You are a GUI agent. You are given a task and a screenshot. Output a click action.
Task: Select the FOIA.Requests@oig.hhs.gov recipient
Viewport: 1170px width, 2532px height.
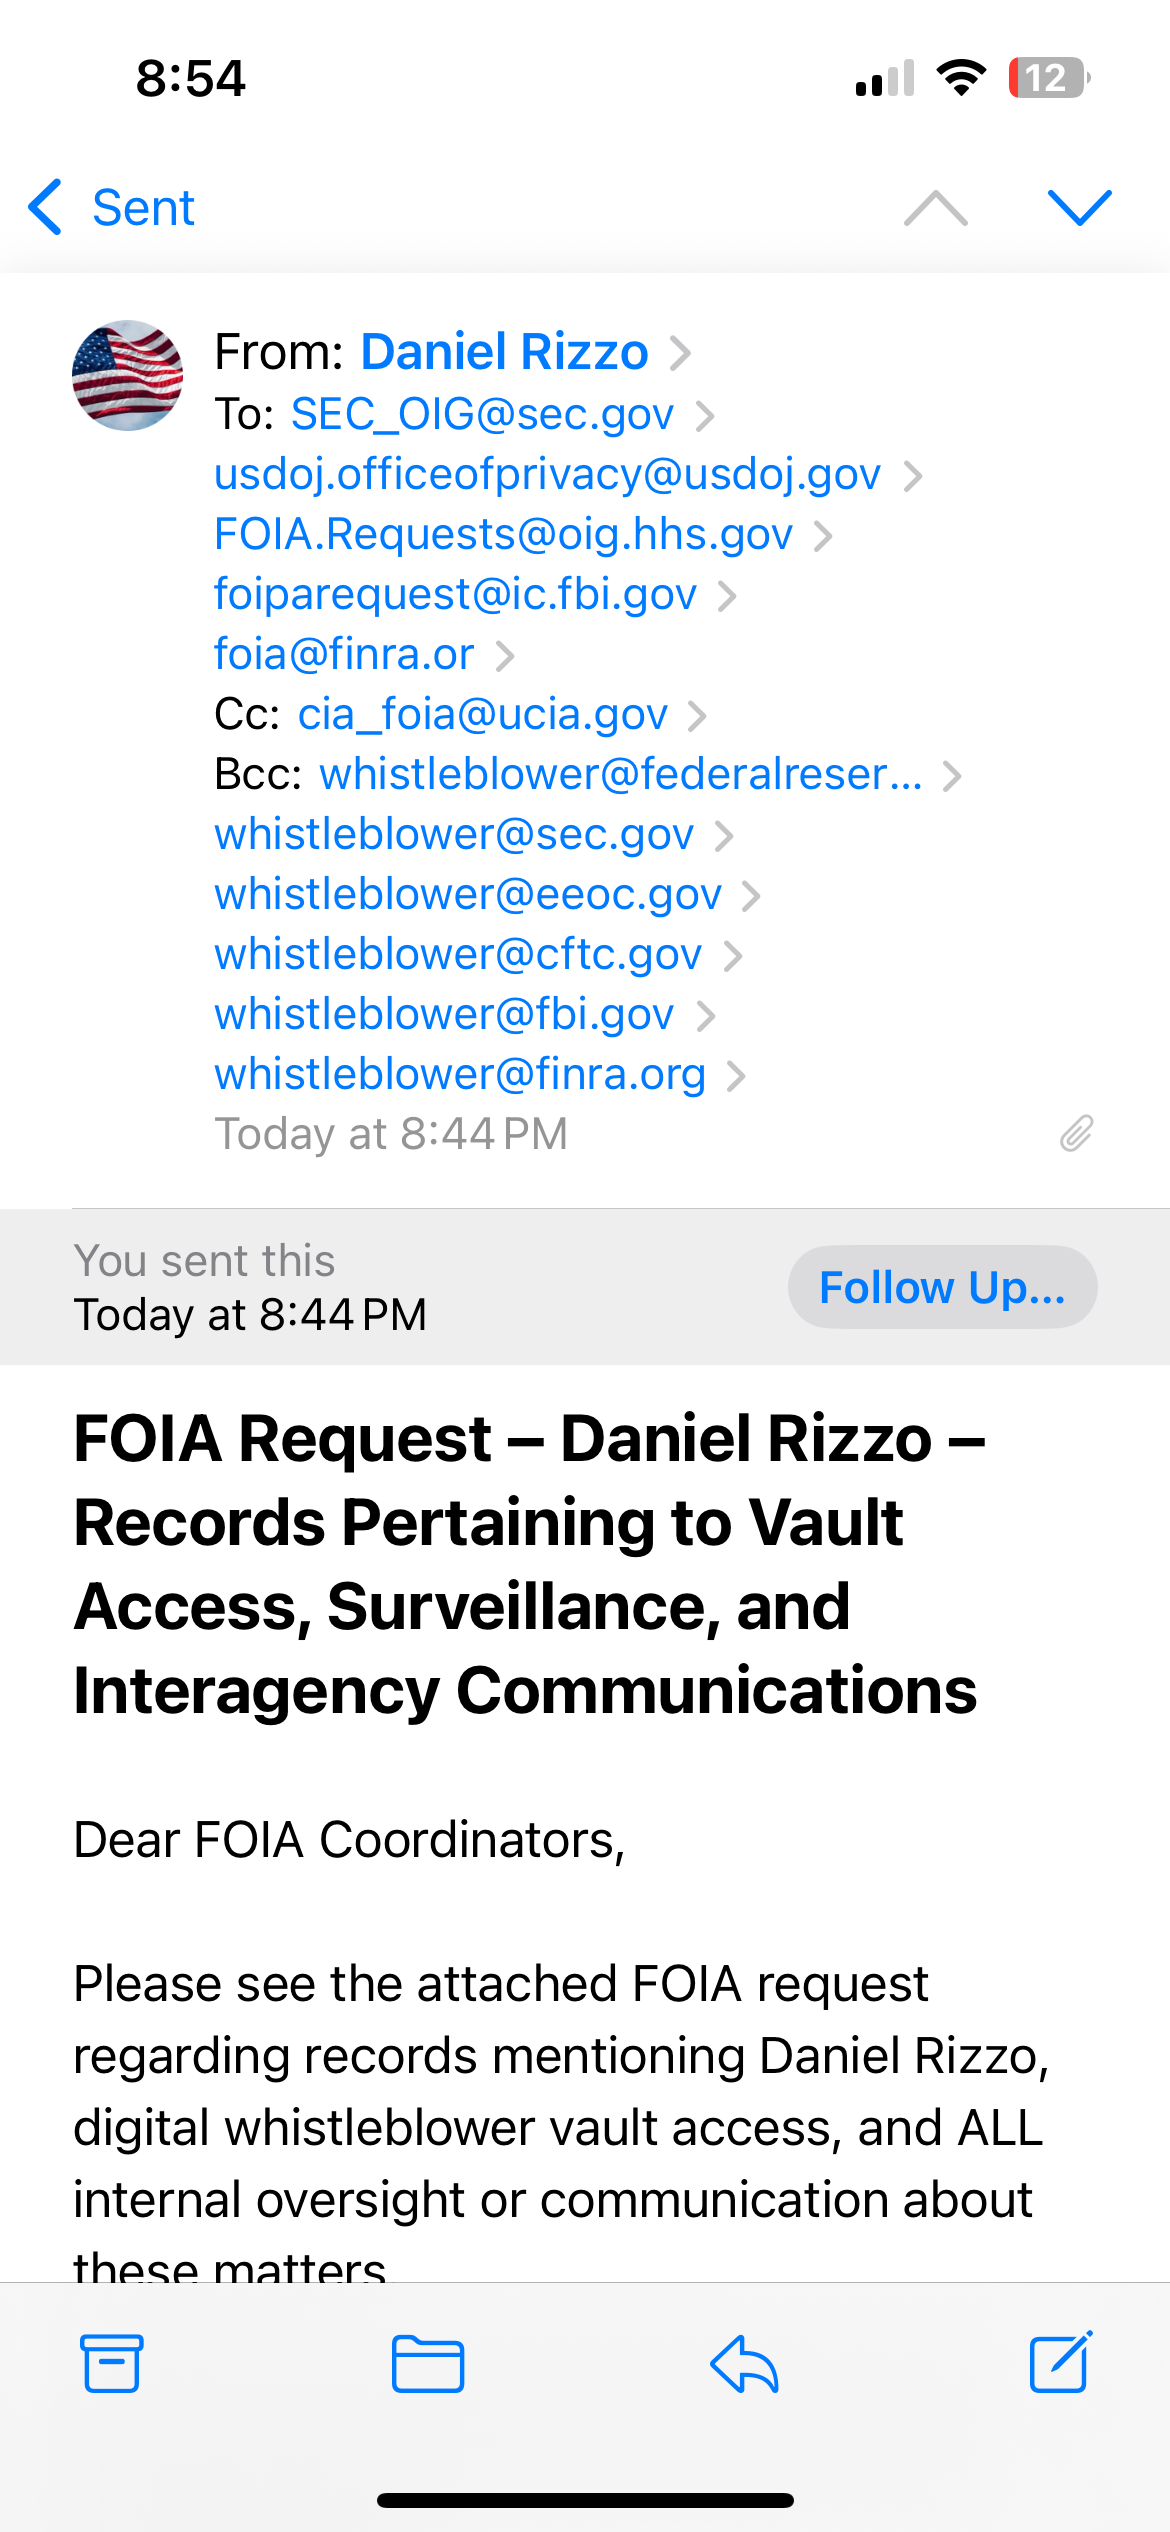pyautogui.click(x=503, y=534)
